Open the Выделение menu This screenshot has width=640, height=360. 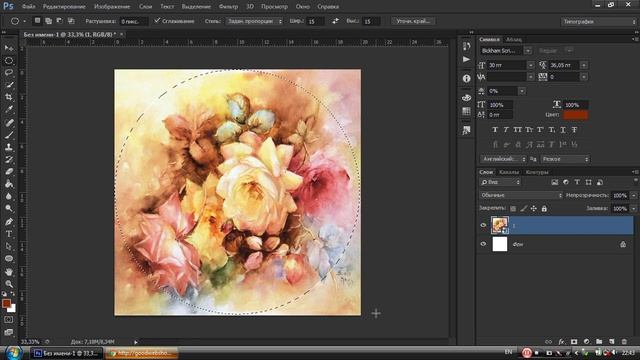tap(196, 7)
